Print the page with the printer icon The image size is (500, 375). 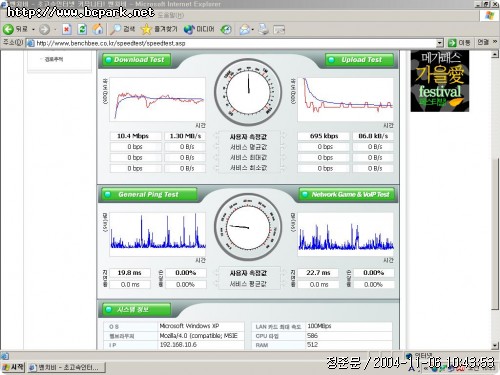click(x=263, y=29)
